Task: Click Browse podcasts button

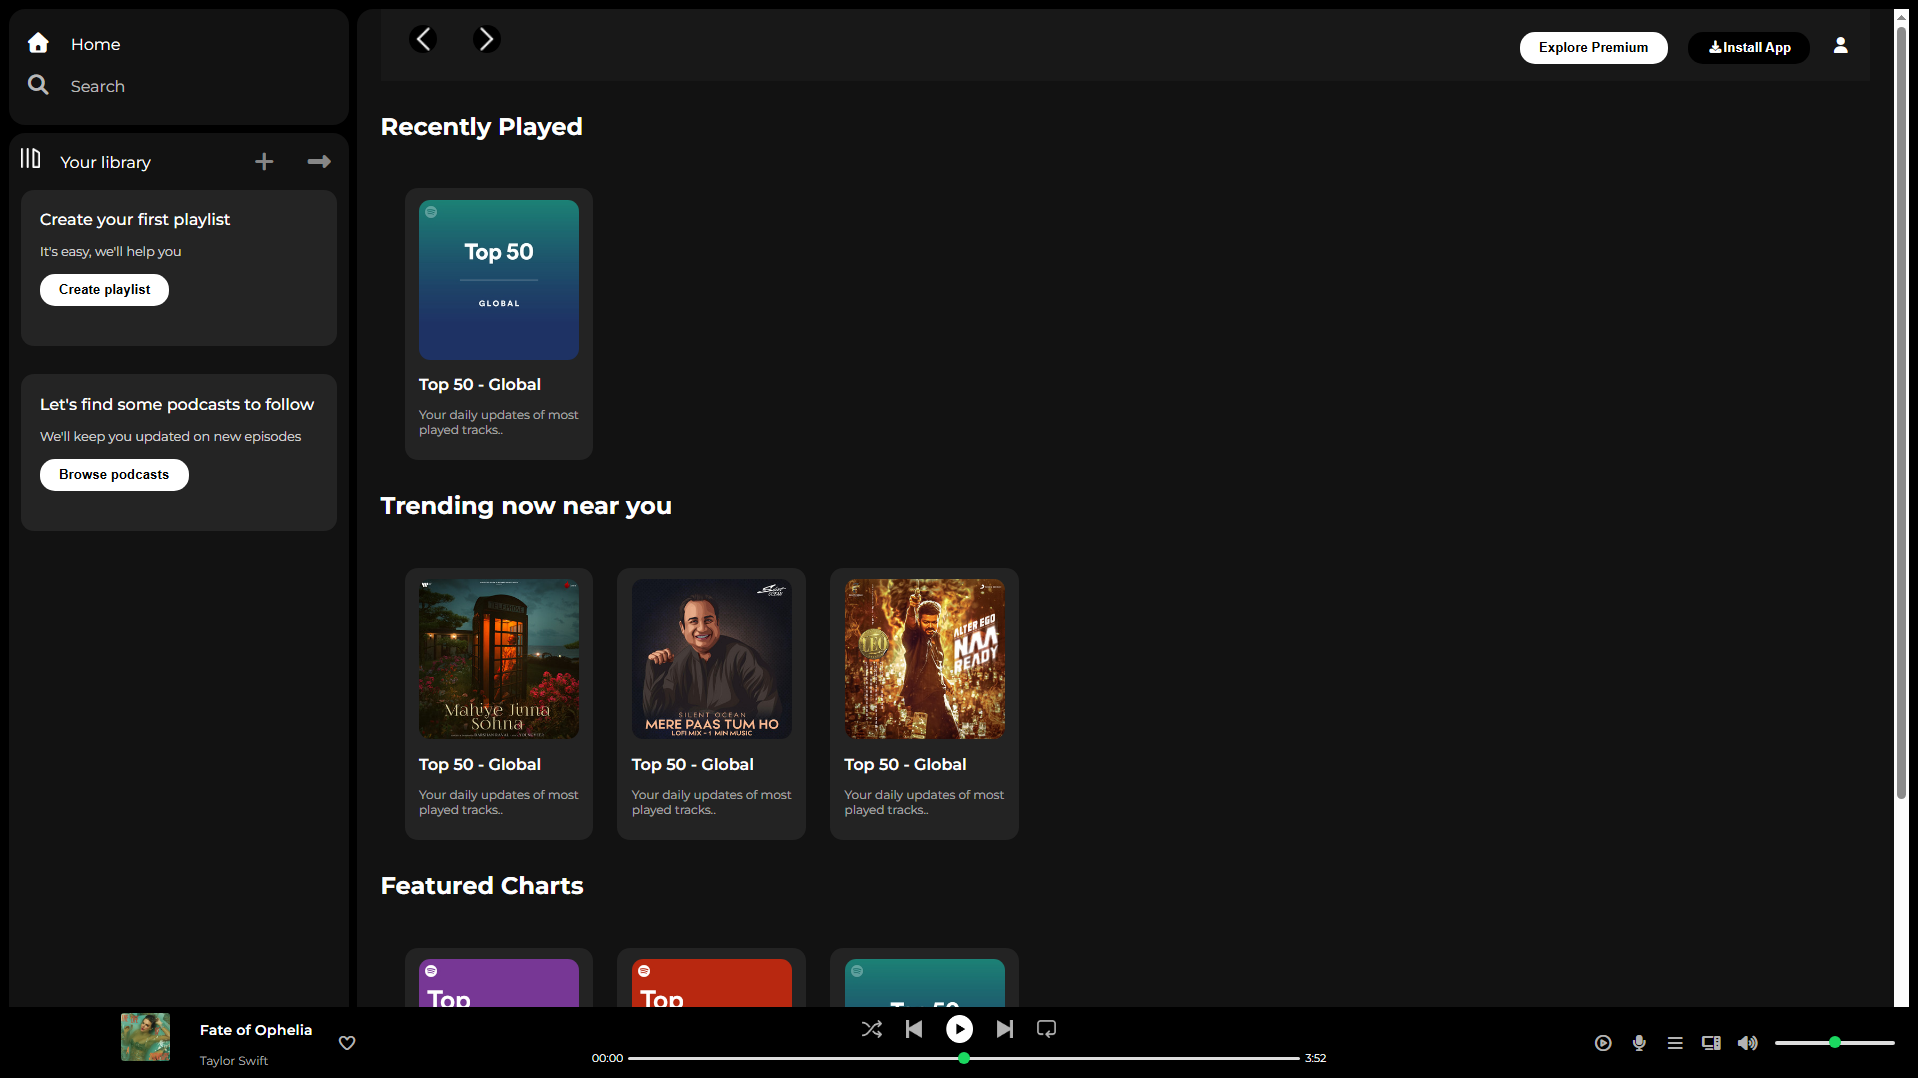Action: (114, 475)
